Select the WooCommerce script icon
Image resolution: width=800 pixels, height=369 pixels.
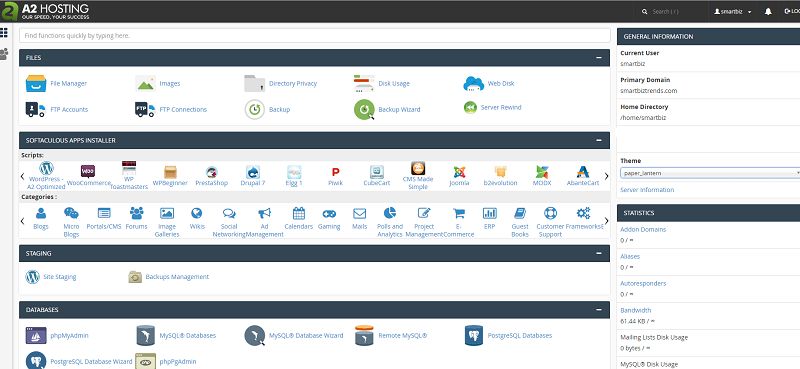point(88,171)
